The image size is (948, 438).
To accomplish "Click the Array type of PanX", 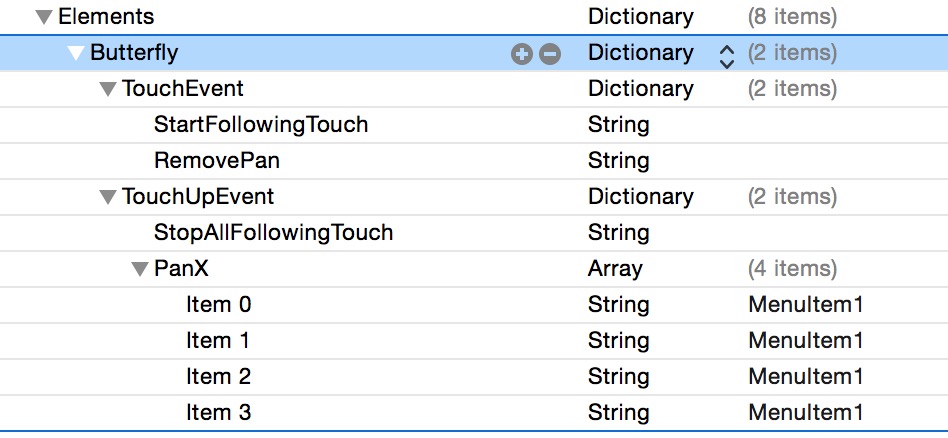I will (x=615, y=269).
